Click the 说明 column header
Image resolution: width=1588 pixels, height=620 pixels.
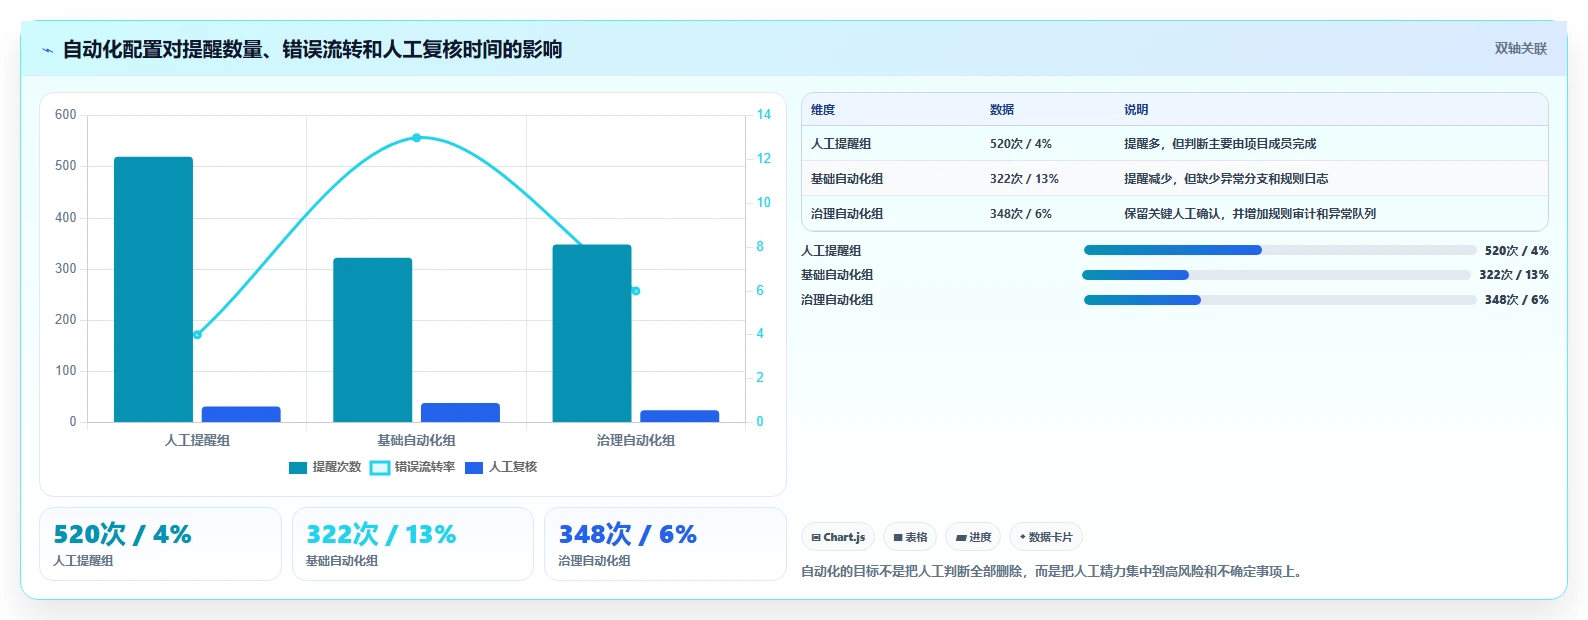(x=1136, y=110)
